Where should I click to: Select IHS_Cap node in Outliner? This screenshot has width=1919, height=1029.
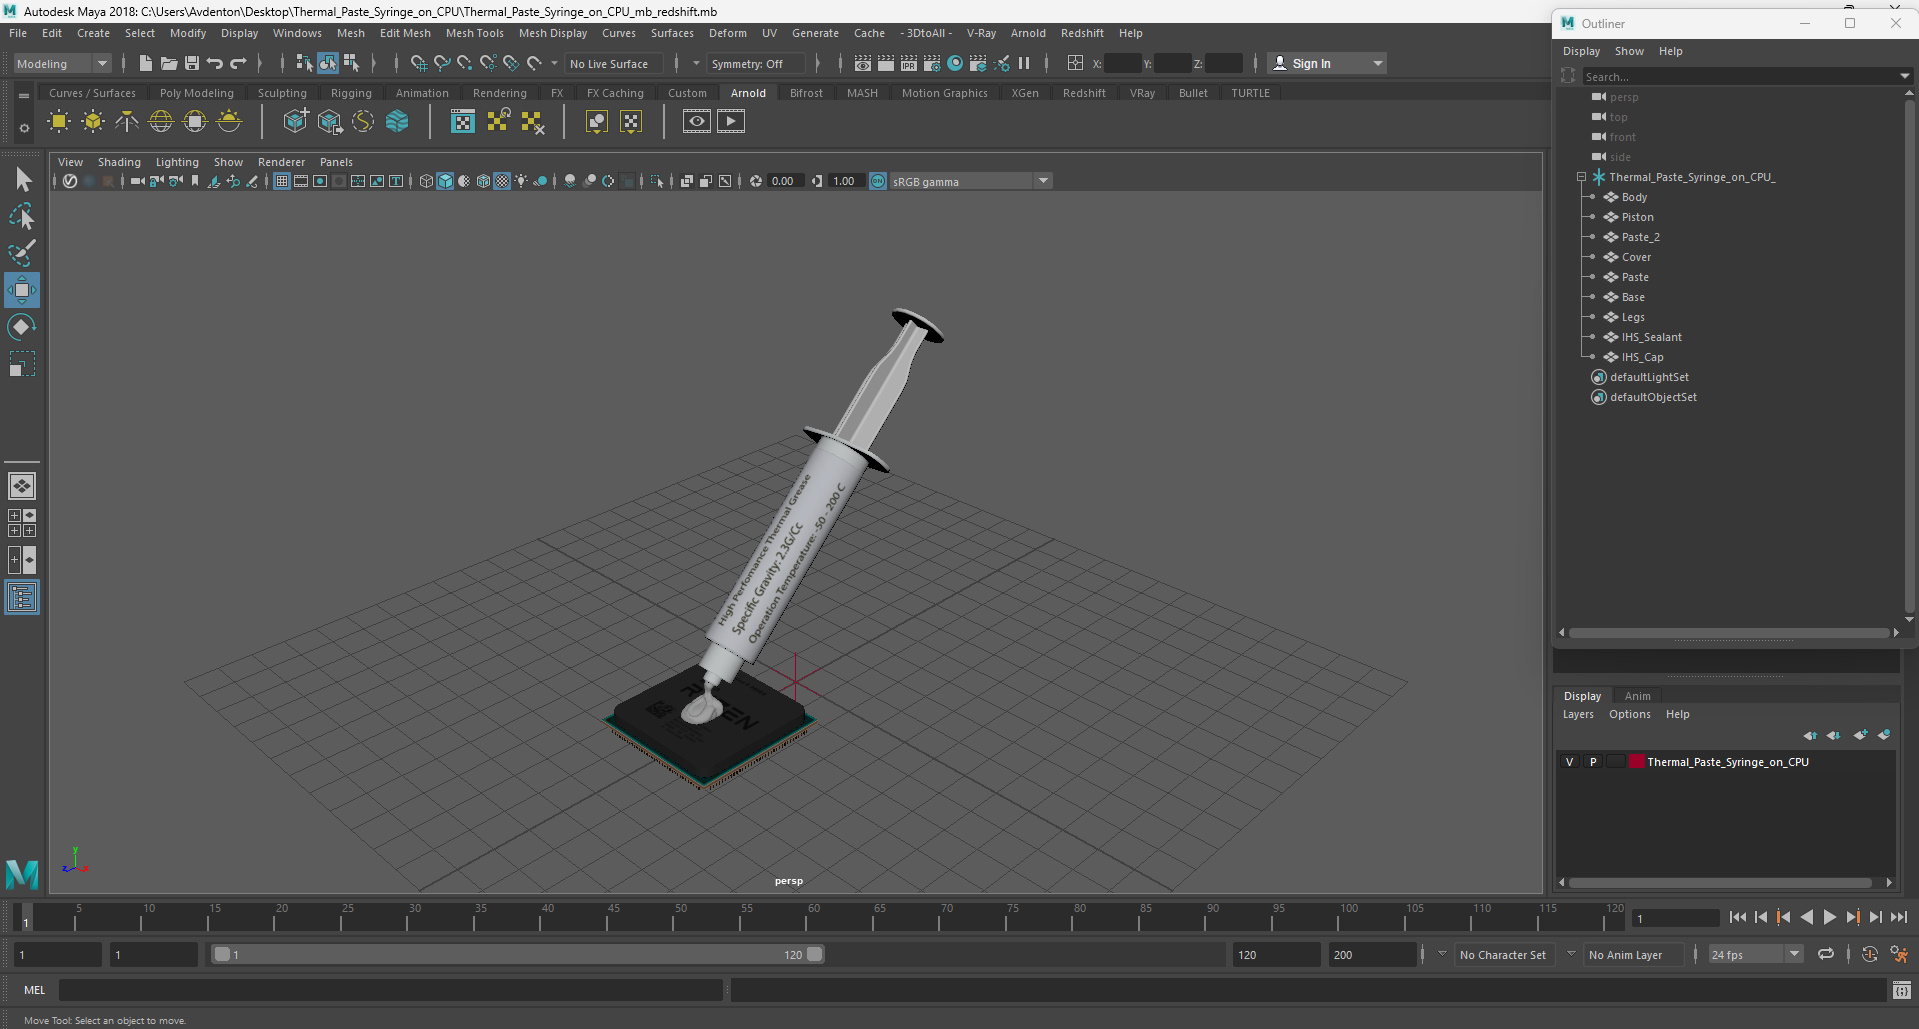[1642, 357]
